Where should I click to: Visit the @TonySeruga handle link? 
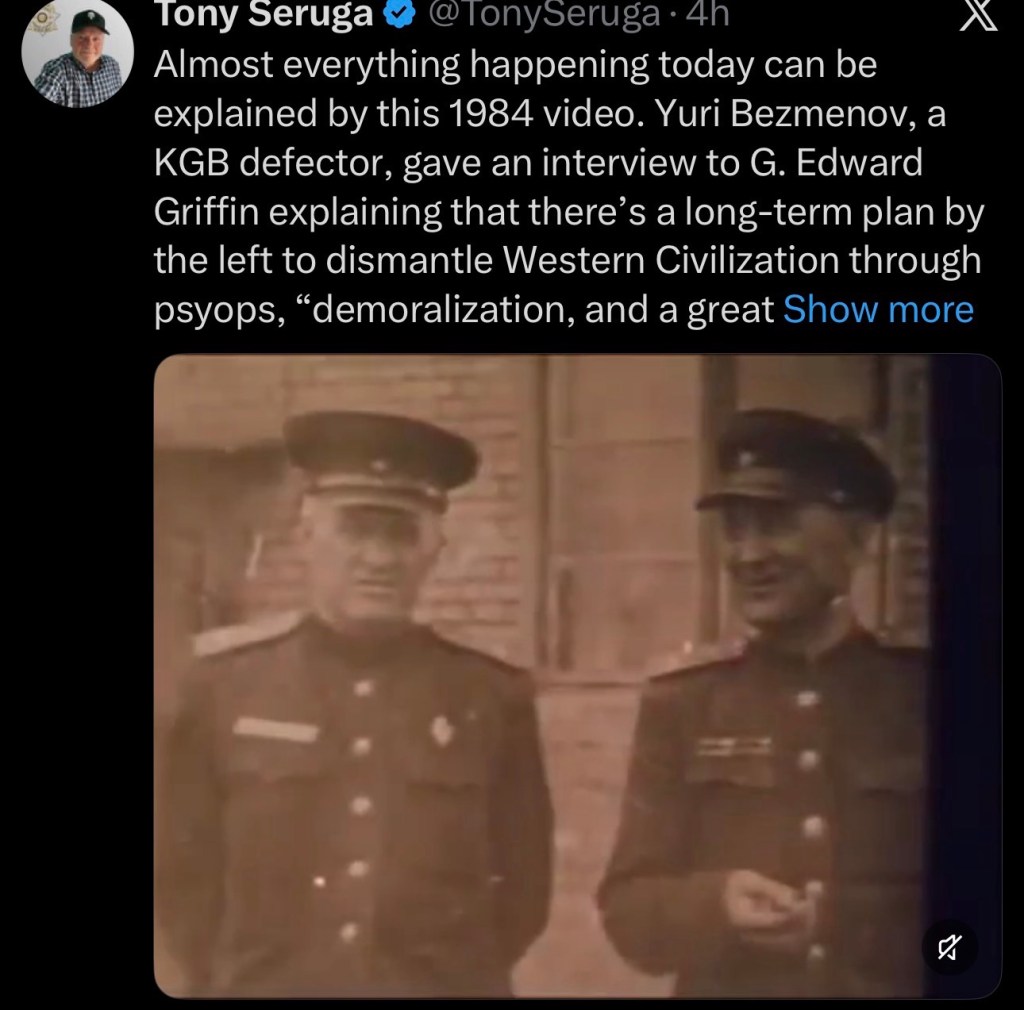(544, 14)
